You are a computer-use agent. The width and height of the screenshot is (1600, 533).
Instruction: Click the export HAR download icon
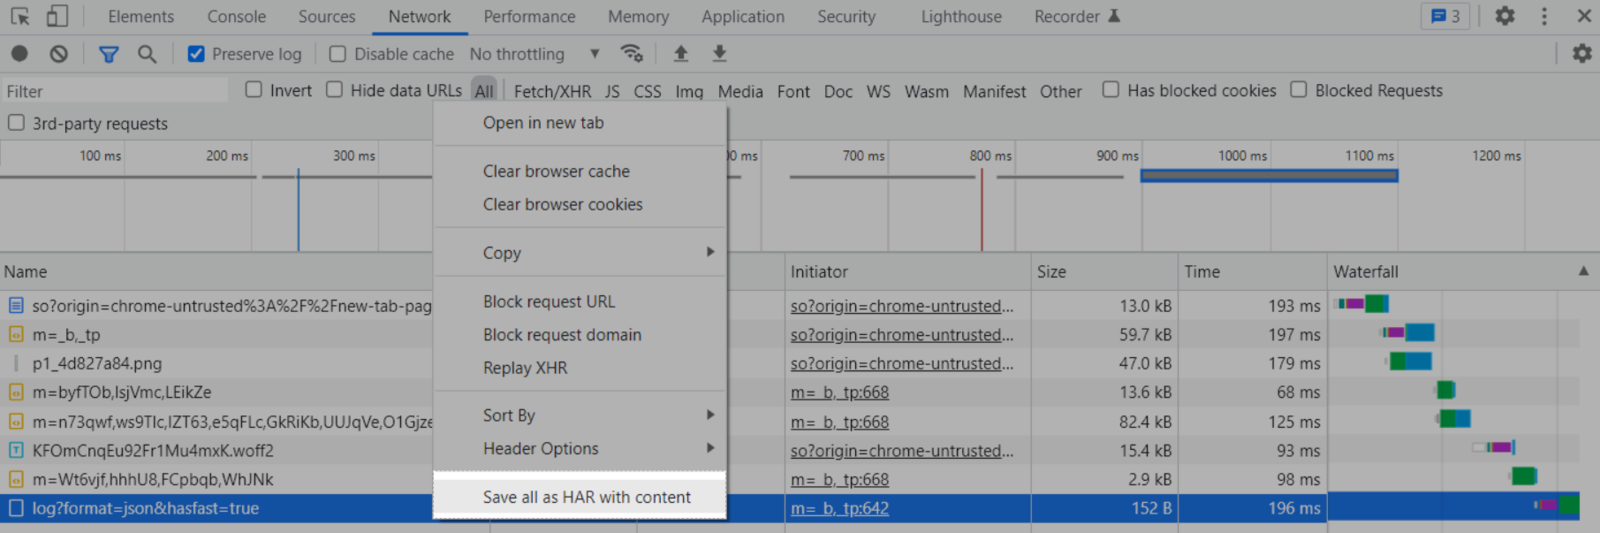click(719, 54)
